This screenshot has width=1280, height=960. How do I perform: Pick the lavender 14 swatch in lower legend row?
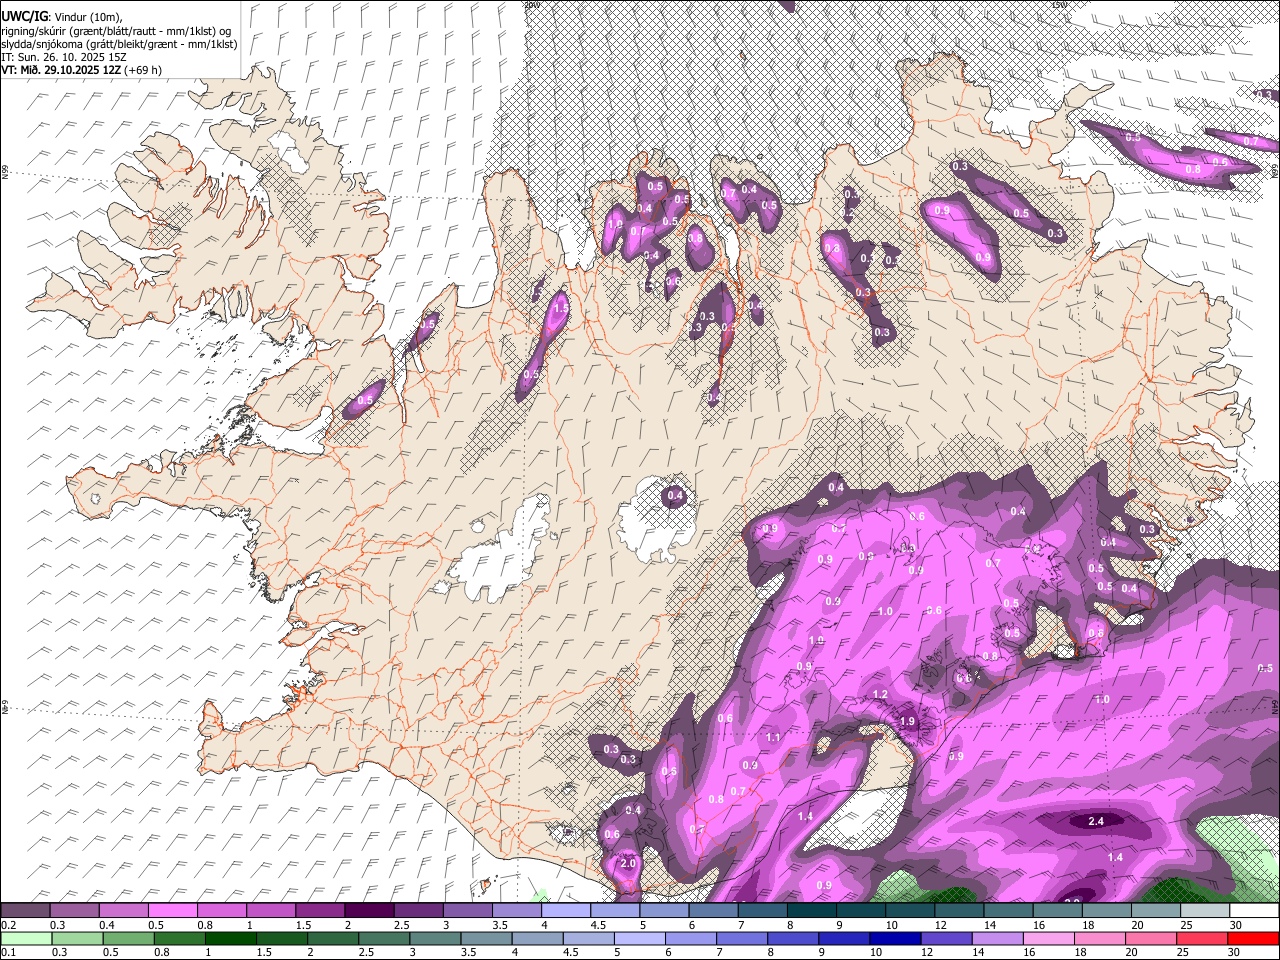pyautogui.click(x=997, y=939)
